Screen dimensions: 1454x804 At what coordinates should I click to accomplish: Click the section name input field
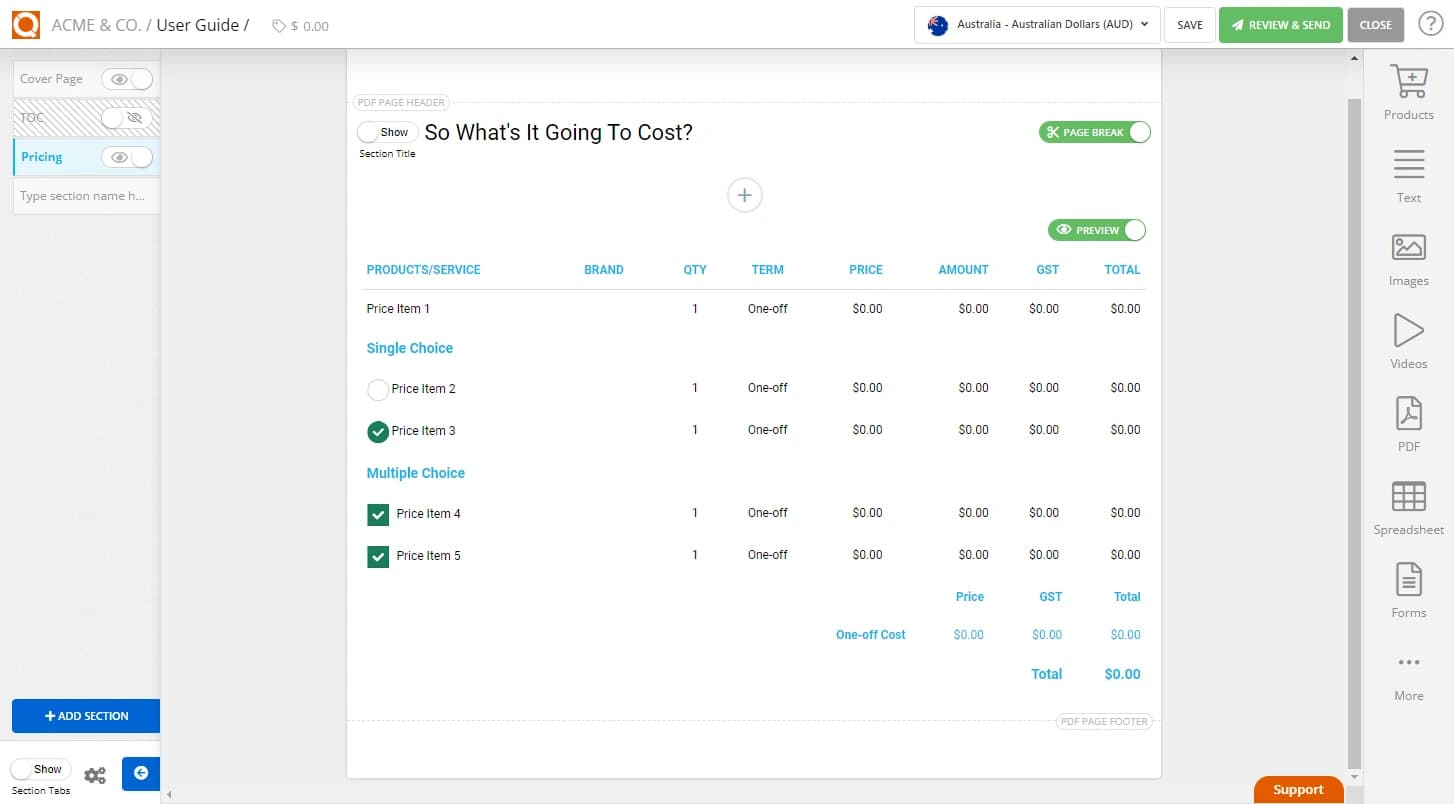85,195
